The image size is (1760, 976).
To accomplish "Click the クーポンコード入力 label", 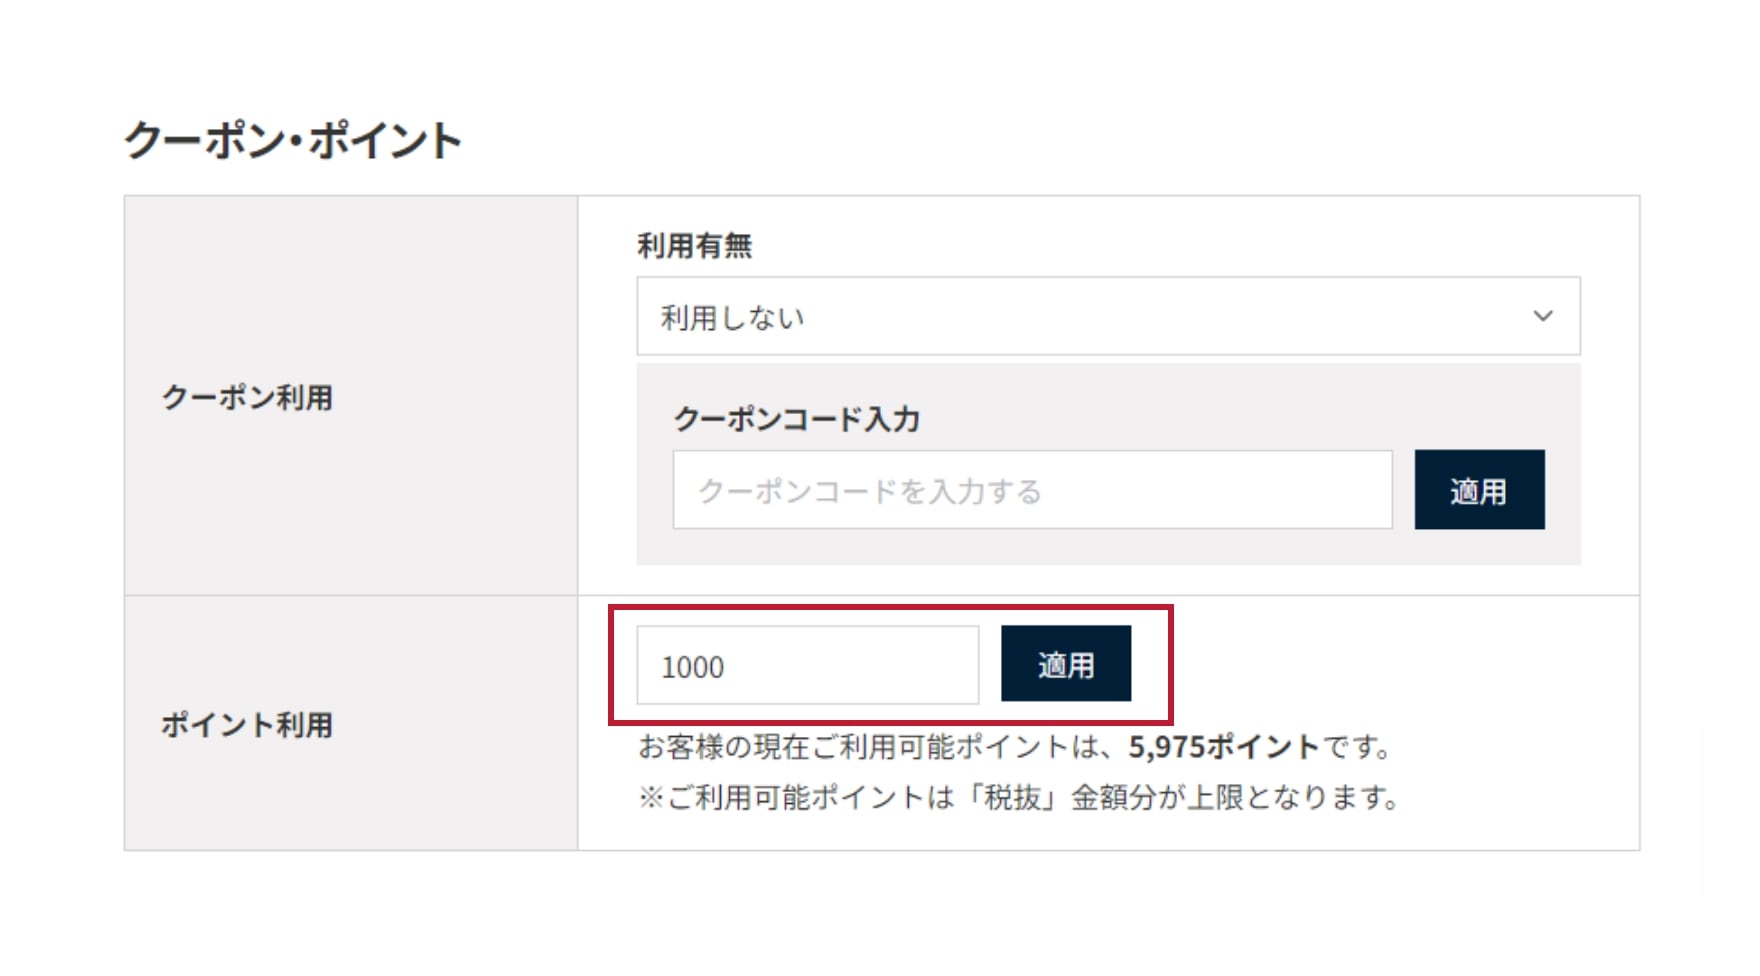I will click(x=796, y=419).
